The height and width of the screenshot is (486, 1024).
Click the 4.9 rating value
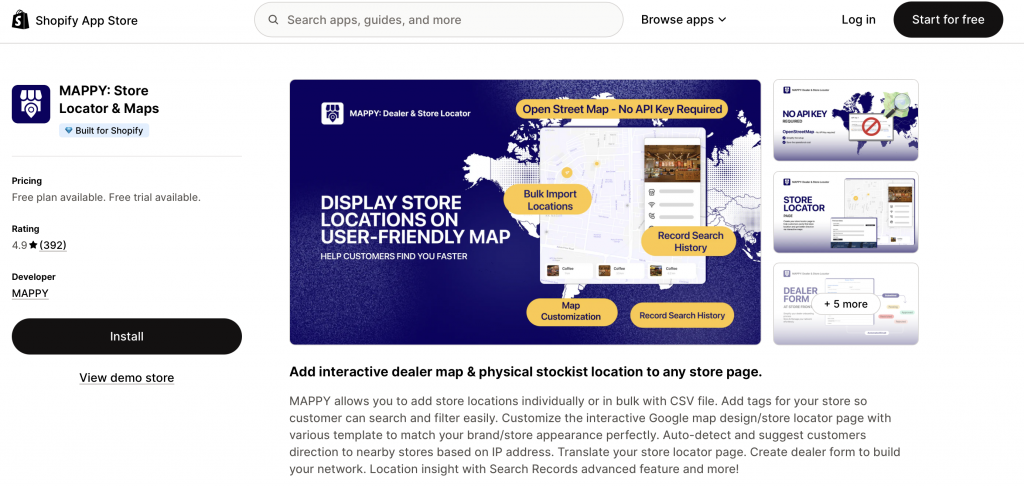tap(19, 246)
